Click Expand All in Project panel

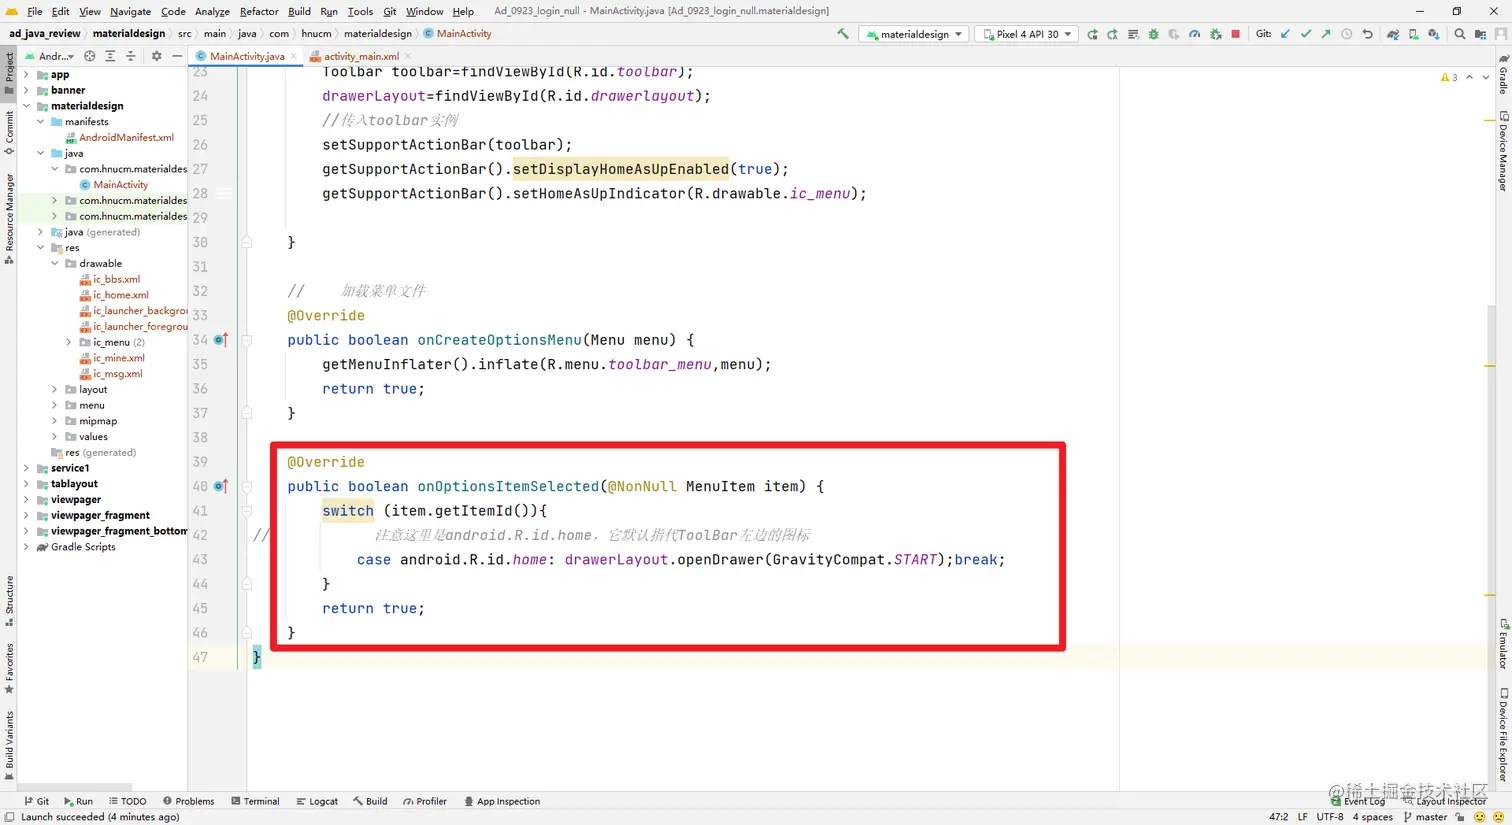(110, 56)
